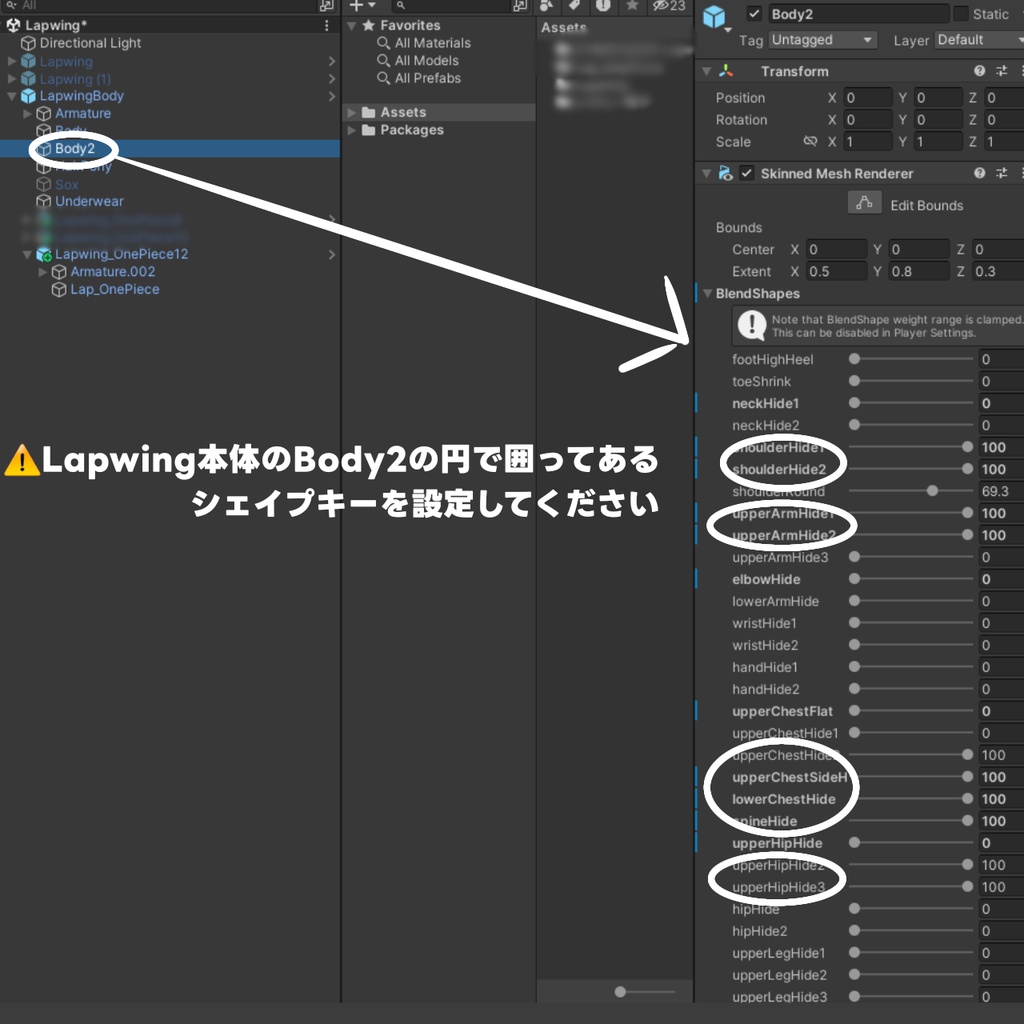Open Lapwing (1) prefab via its chevron arrow
The image size is (1024, 1024).
tap(332, 78)
